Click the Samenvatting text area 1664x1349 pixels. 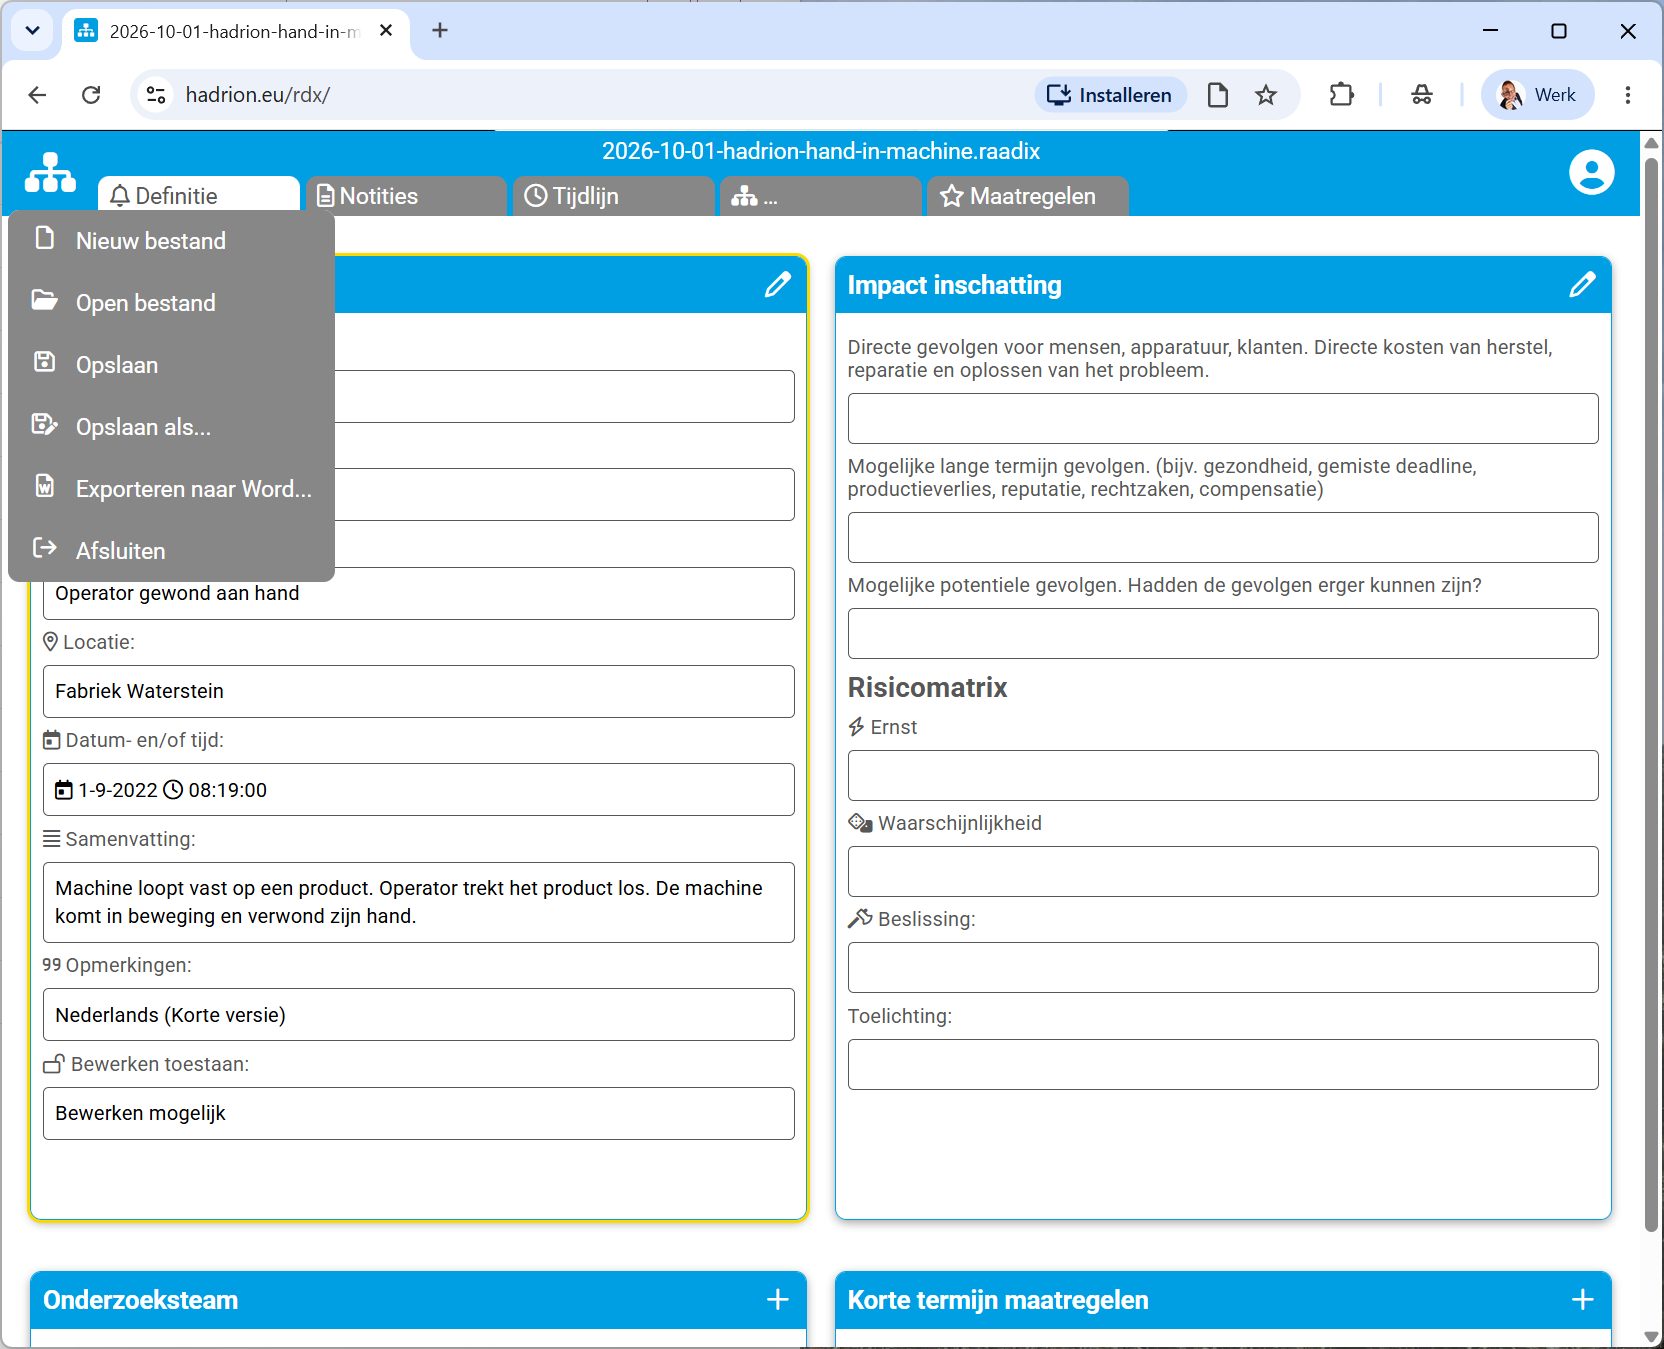(419, 902)
